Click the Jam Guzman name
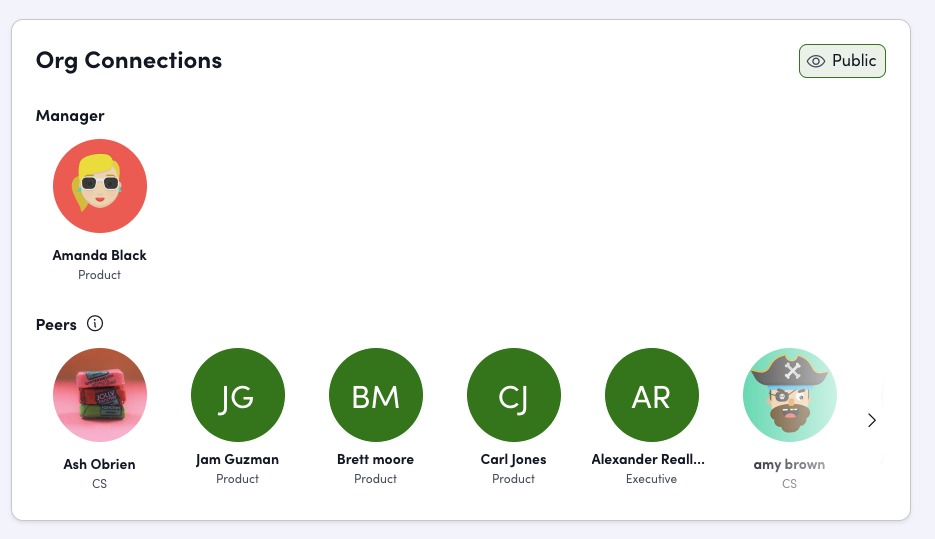Screen dimensions: 935x539 click(x=238, y=460)
